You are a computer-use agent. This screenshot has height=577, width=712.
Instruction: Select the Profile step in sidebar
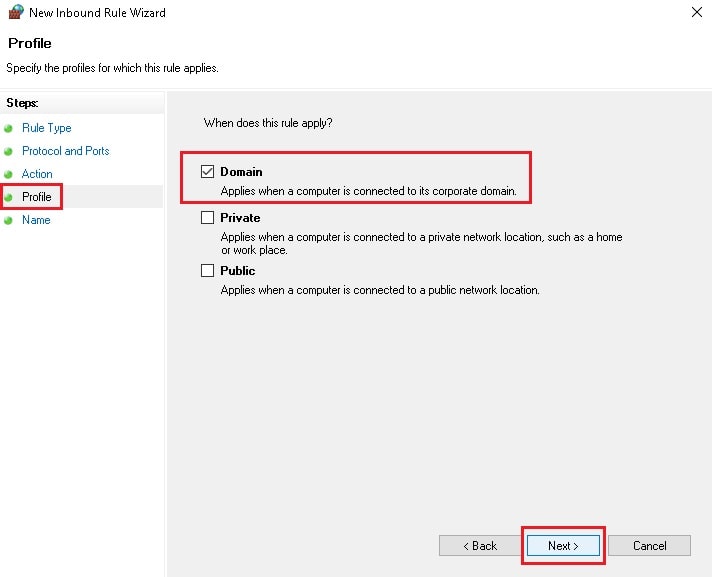[x=37, y=197]
